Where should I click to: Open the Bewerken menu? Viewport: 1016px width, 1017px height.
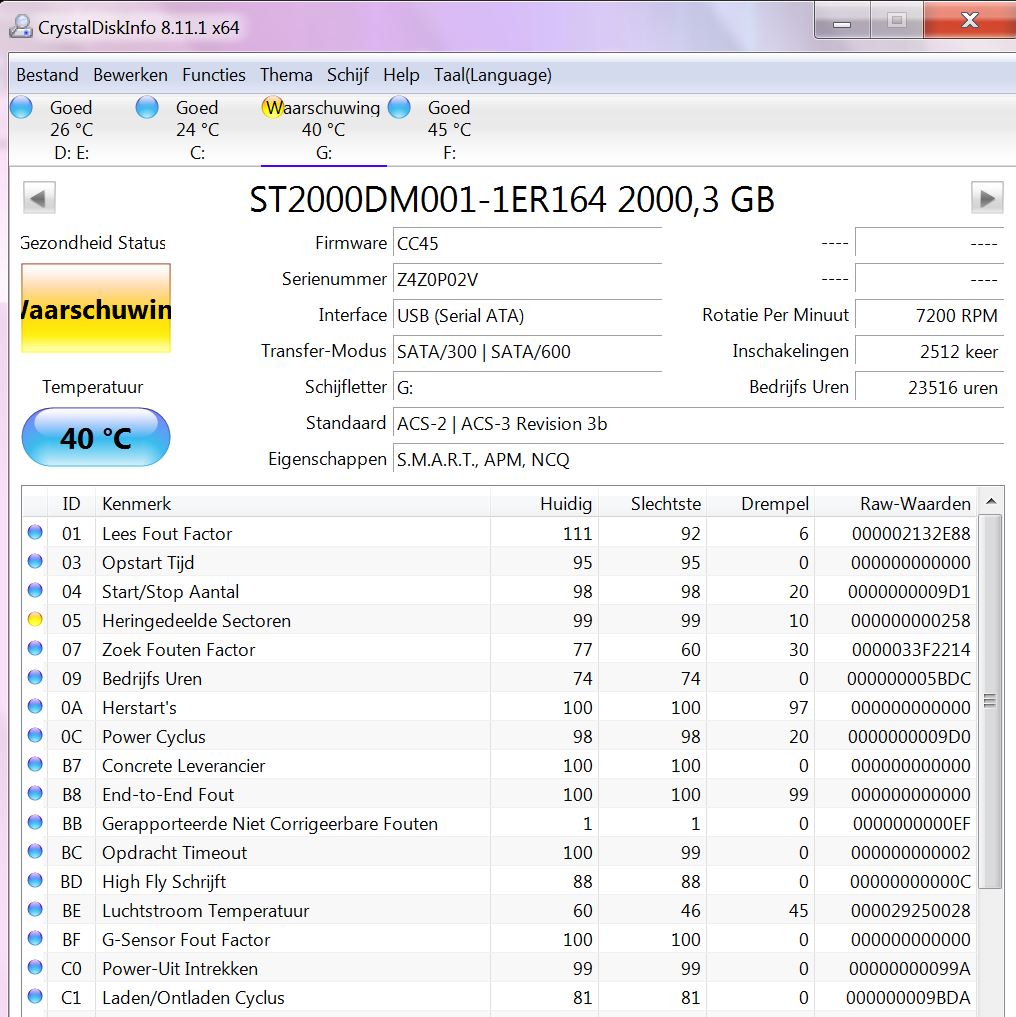pyautogui.click(x=130, y=75)
